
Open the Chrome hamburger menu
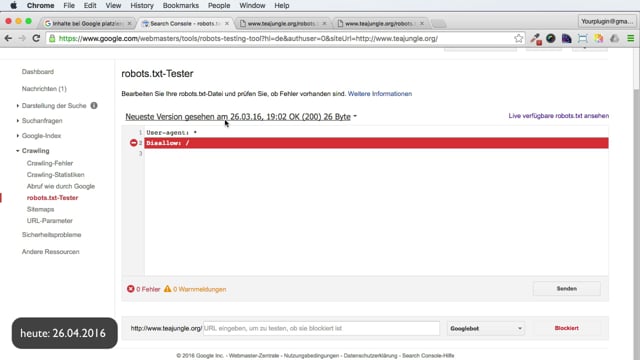[x=631, y=38]
